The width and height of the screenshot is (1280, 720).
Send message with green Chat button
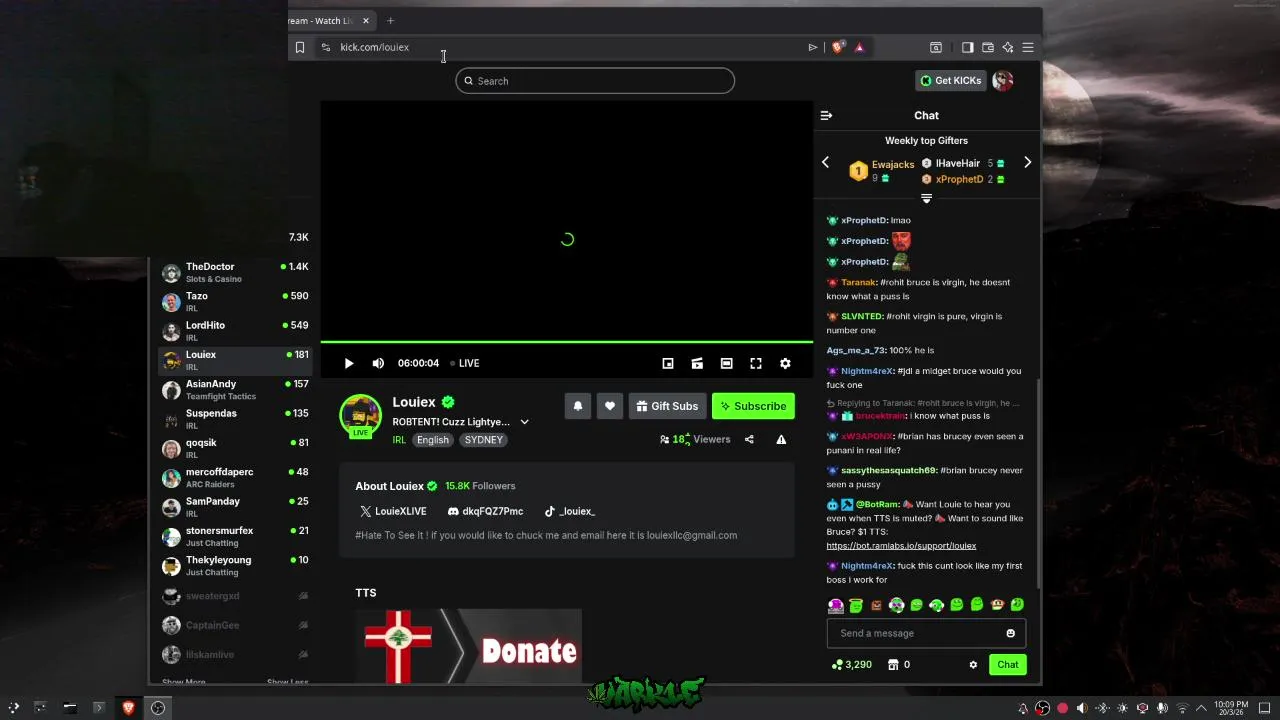(x=1007, y=664)
